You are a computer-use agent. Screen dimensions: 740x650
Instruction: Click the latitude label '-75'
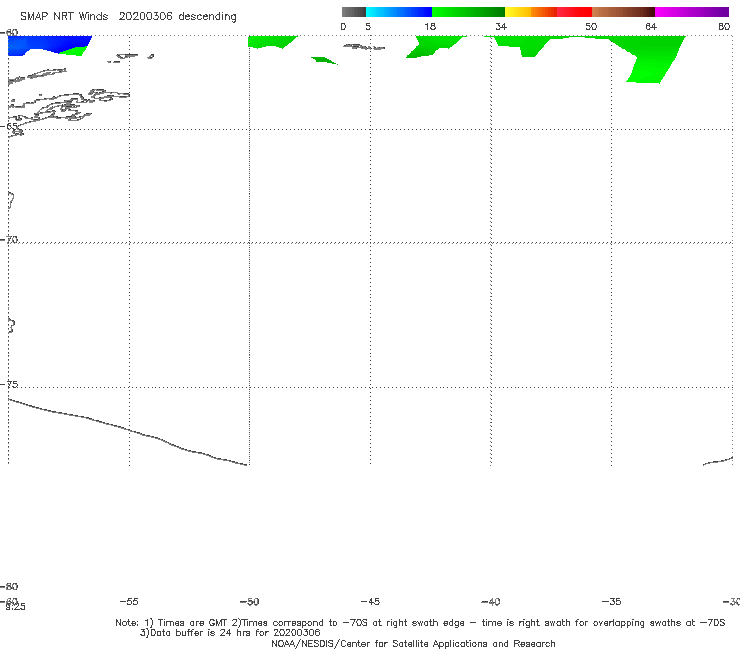9,384
